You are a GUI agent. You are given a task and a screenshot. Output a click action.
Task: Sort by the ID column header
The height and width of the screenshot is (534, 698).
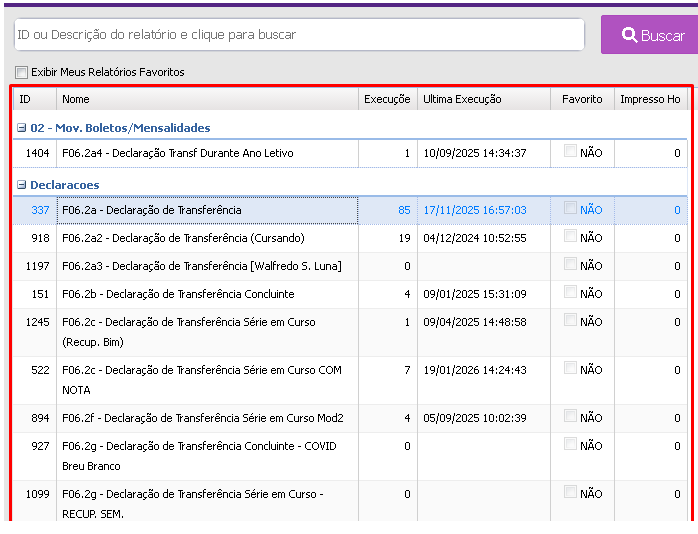point(25,99)
